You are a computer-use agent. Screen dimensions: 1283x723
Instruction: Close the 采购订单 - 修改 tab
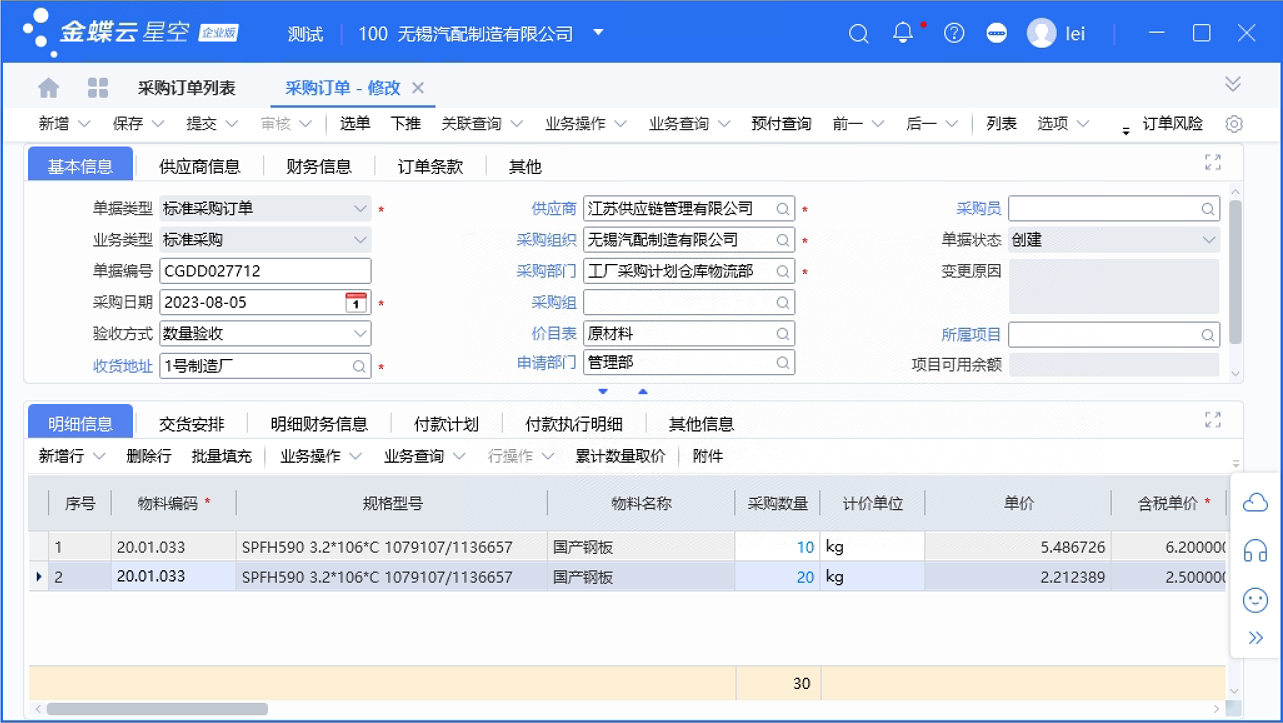[x=418, y=88]
